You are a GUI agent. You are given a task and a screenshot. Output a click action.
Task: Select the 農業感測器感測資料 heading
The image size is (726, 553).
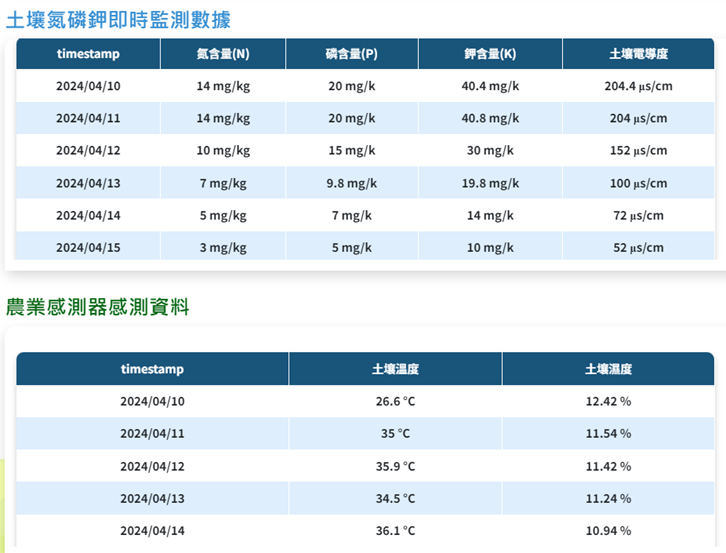pyautogui.click(x=98, y=307)
